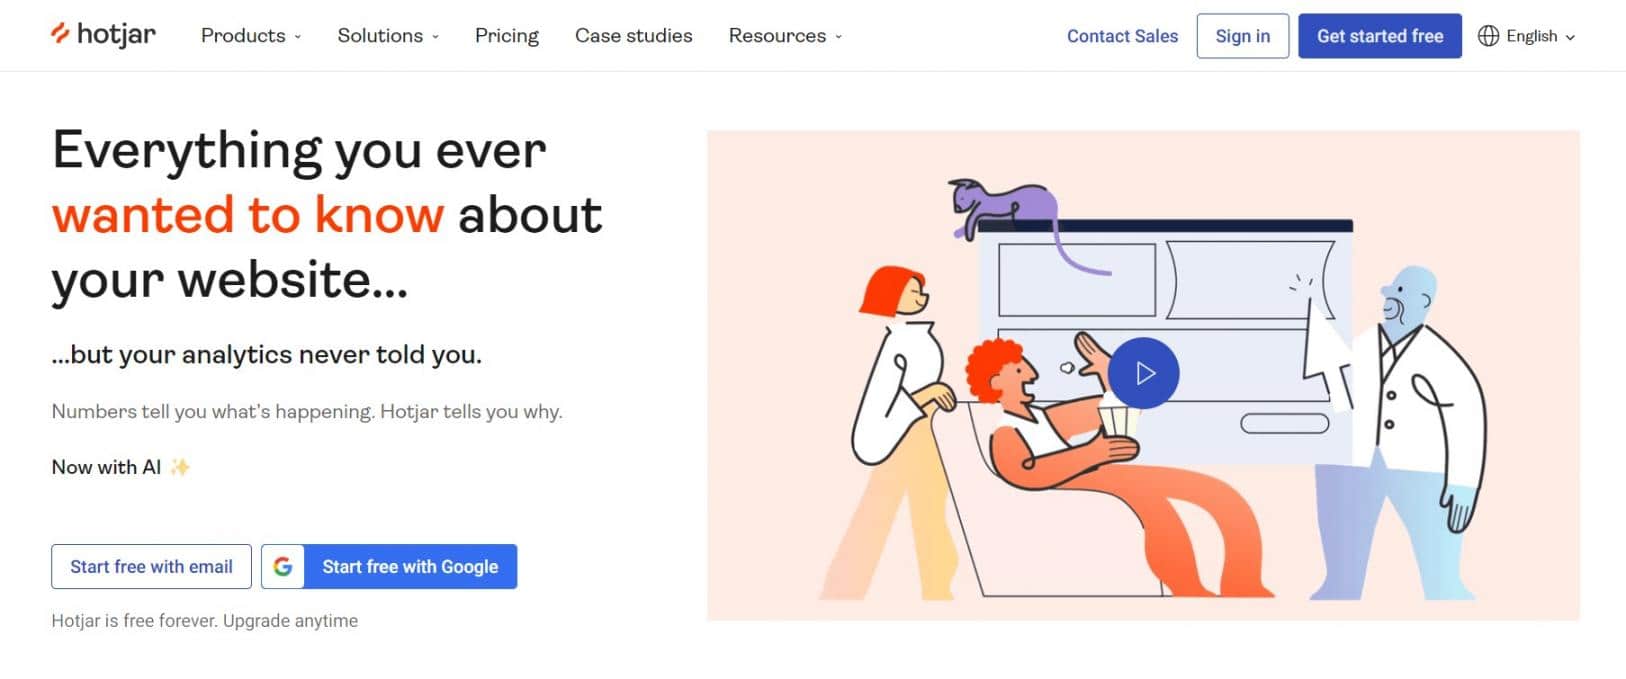The width and height of the screenshot is (1626, 679).
Task: Click the globe language icon
Action: (x=1488, y=36)
